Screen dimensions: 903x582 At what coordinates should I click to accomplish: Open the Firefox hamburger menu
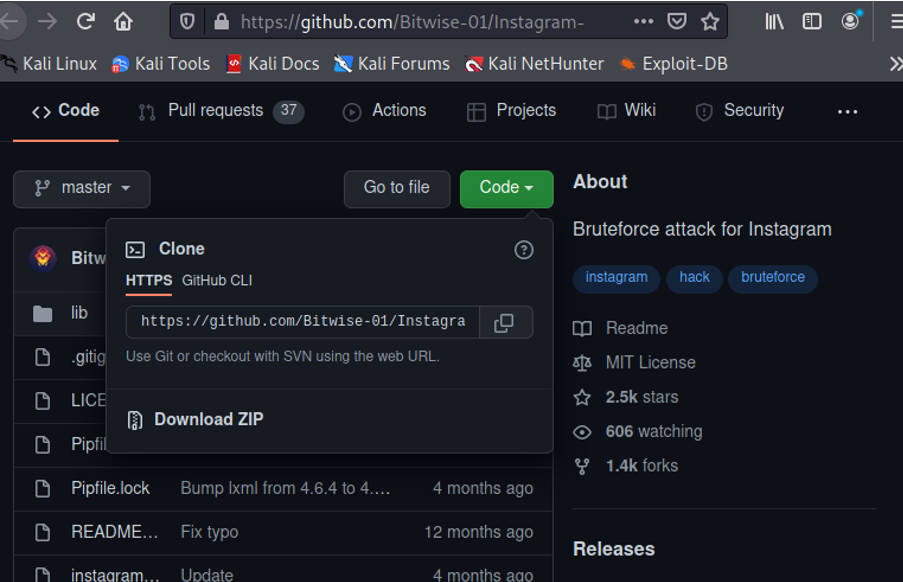click(x=896, y=22)
